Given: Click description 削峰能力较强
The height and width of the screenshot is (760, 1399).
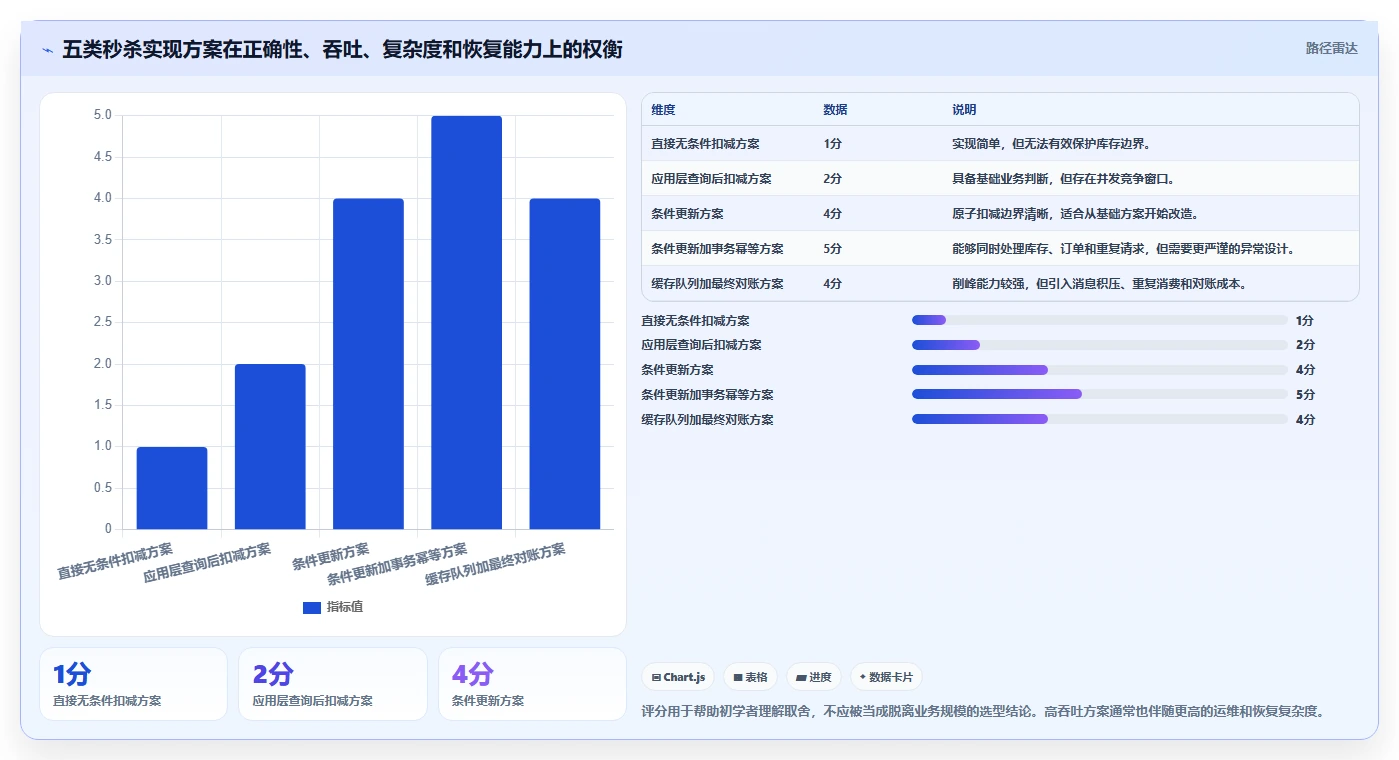Looking at the screenshot, I should (989, 284).
